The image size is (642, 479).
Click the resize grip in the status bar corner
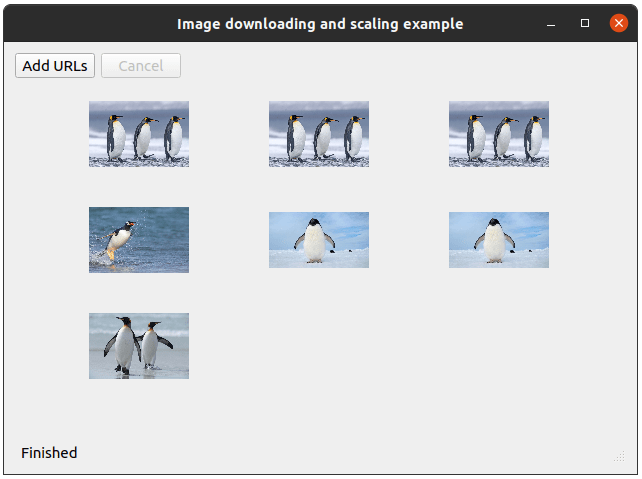point(619,456)
